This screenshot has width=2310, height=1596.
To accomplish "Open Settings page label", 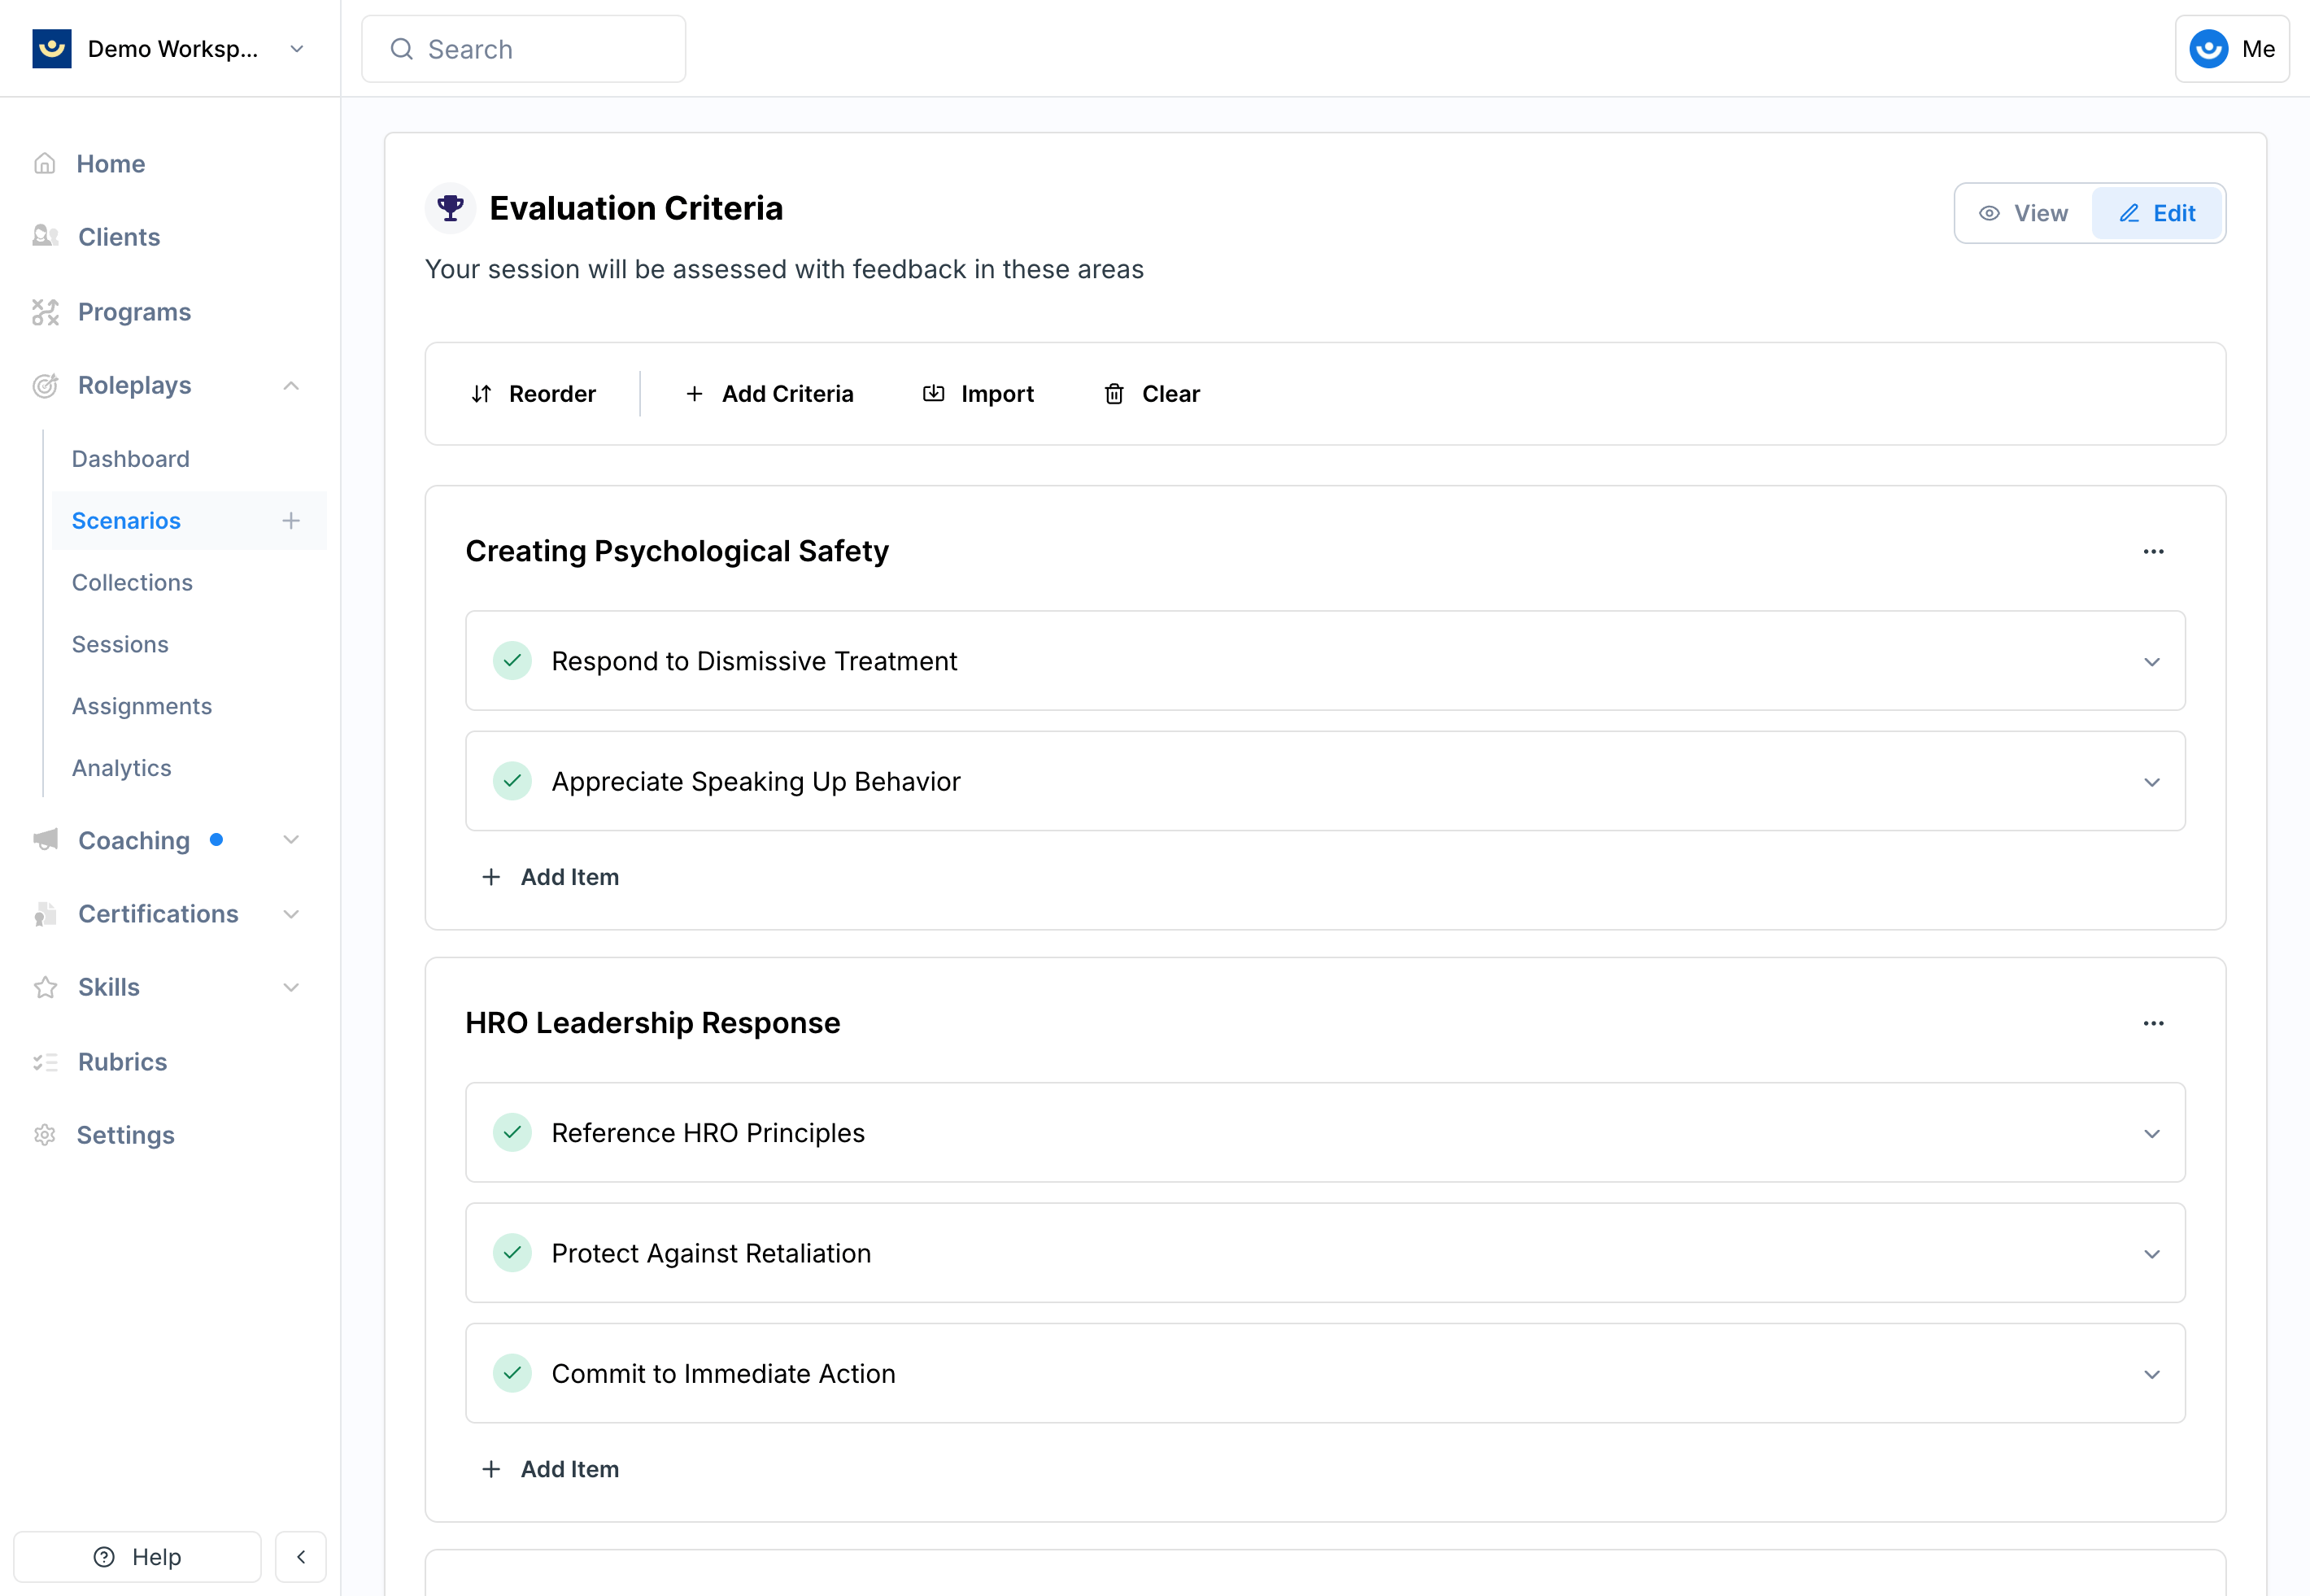I will [126, 1135].
